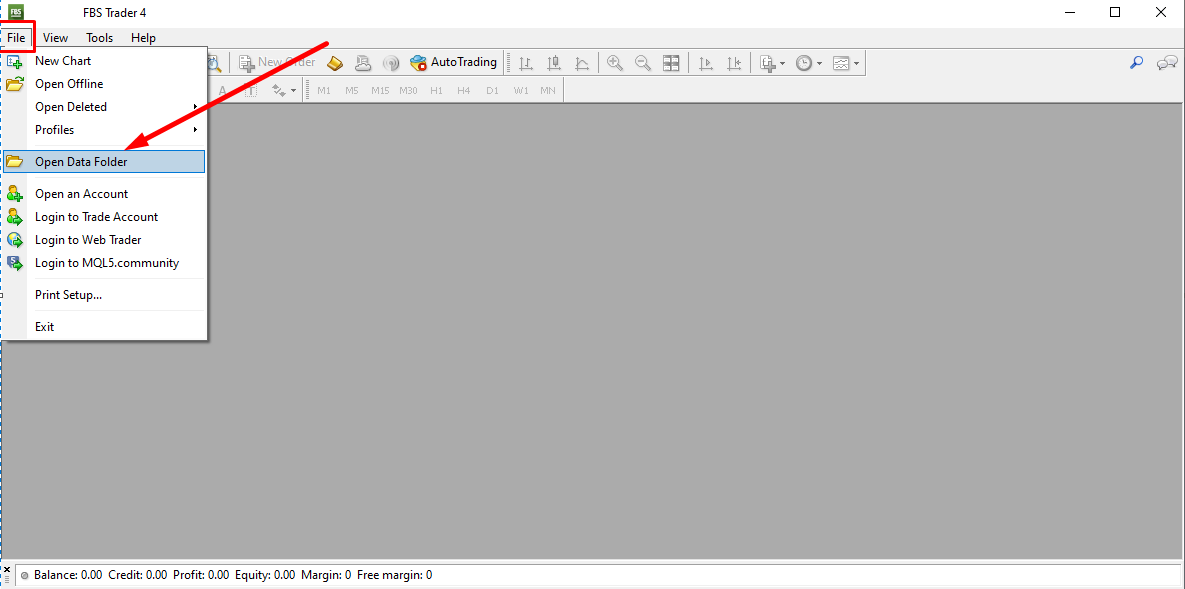
Task: Open the File menu
Action: point(17,38)
